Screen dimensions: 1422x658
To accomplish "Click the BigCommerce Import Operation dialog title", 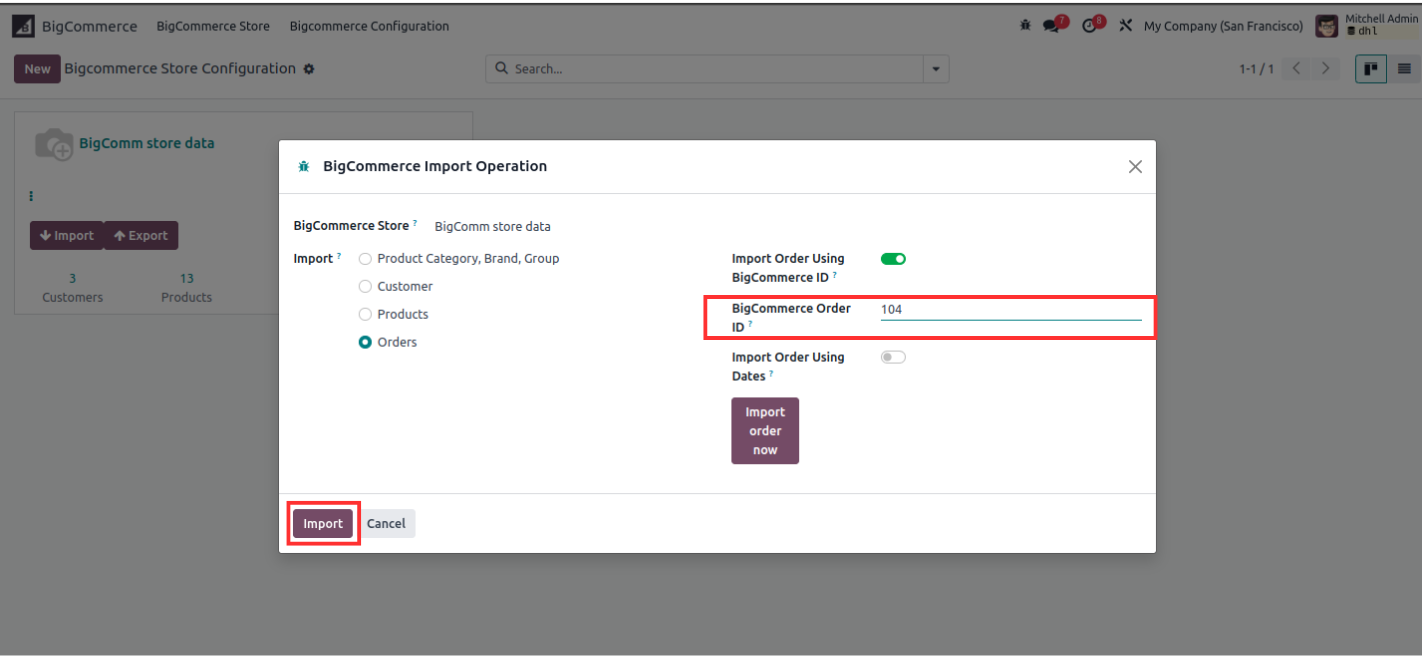I will tap(435, 167).
